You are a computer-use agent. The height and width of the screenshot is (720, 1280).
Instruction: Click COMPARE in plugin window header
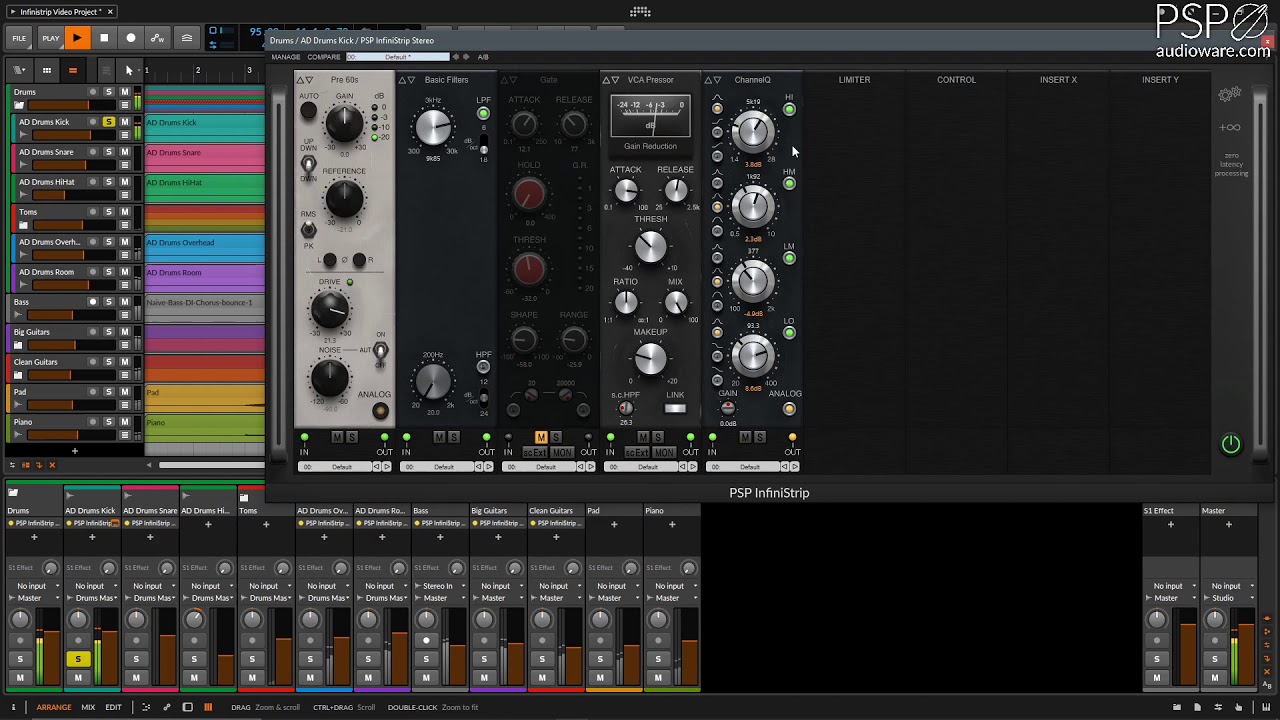coord(324,57)
